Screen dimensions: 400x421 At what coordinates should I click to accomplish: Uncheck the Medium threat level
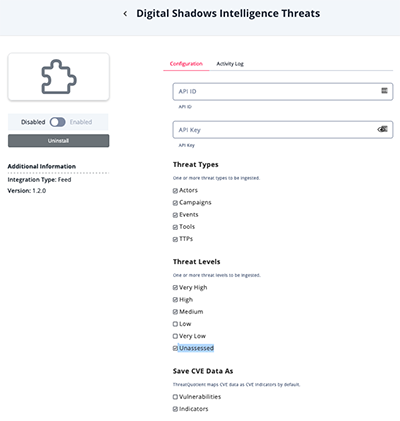(175, 312)
